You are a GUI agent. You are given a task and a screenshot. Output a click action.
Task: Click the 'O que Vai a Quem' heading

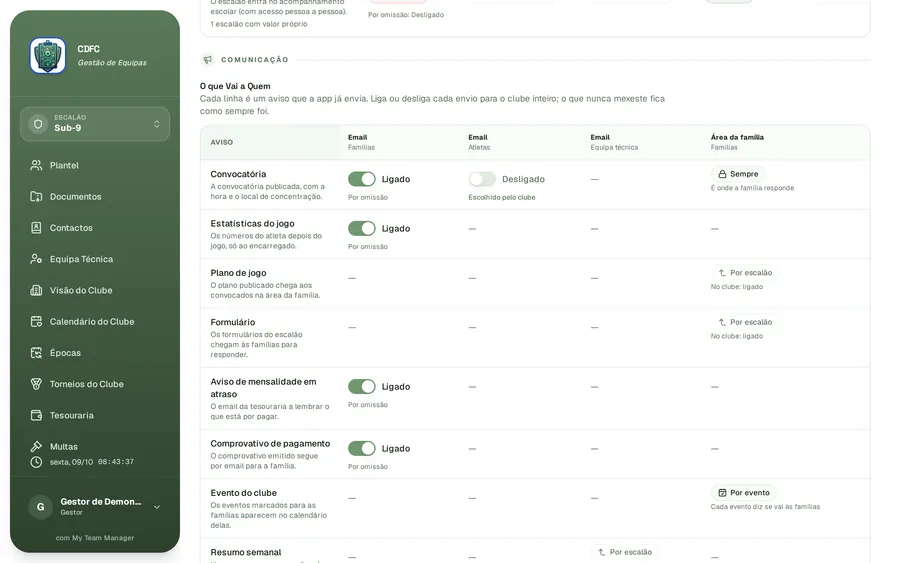[235, 86]
